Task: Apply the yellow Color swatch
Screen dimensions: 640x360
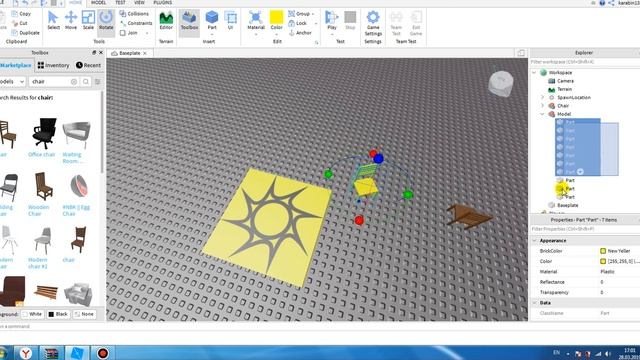Action: pyautogui.click(x=276, y=18)
